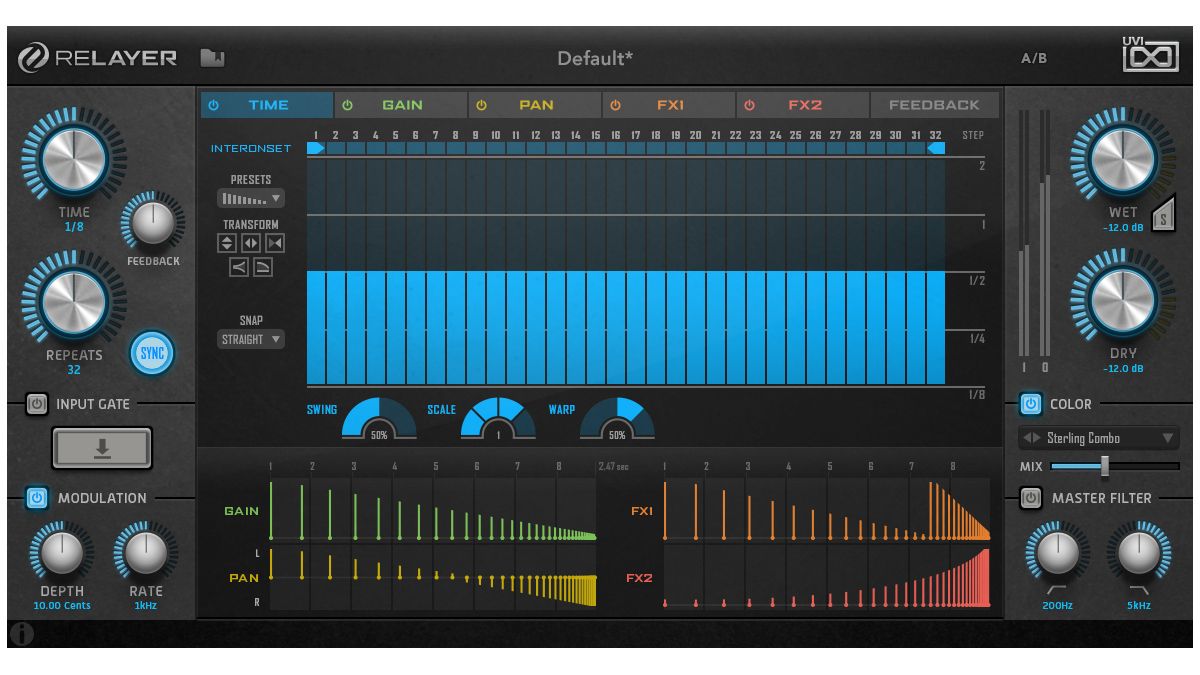Click the 10.00 Cents depth value
The image size is (1200, 675).
(x=61, y=606)
